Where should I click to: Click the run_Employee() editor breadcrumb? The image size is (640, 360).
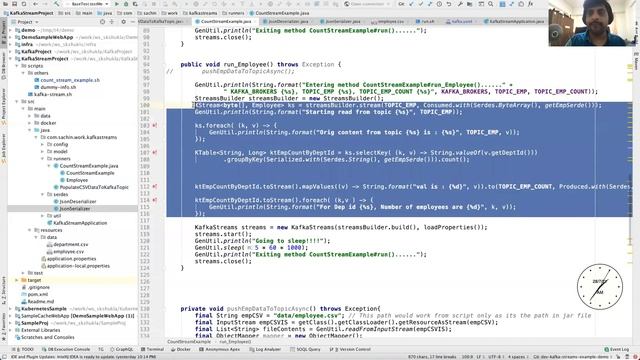click(x=235, y=342)
